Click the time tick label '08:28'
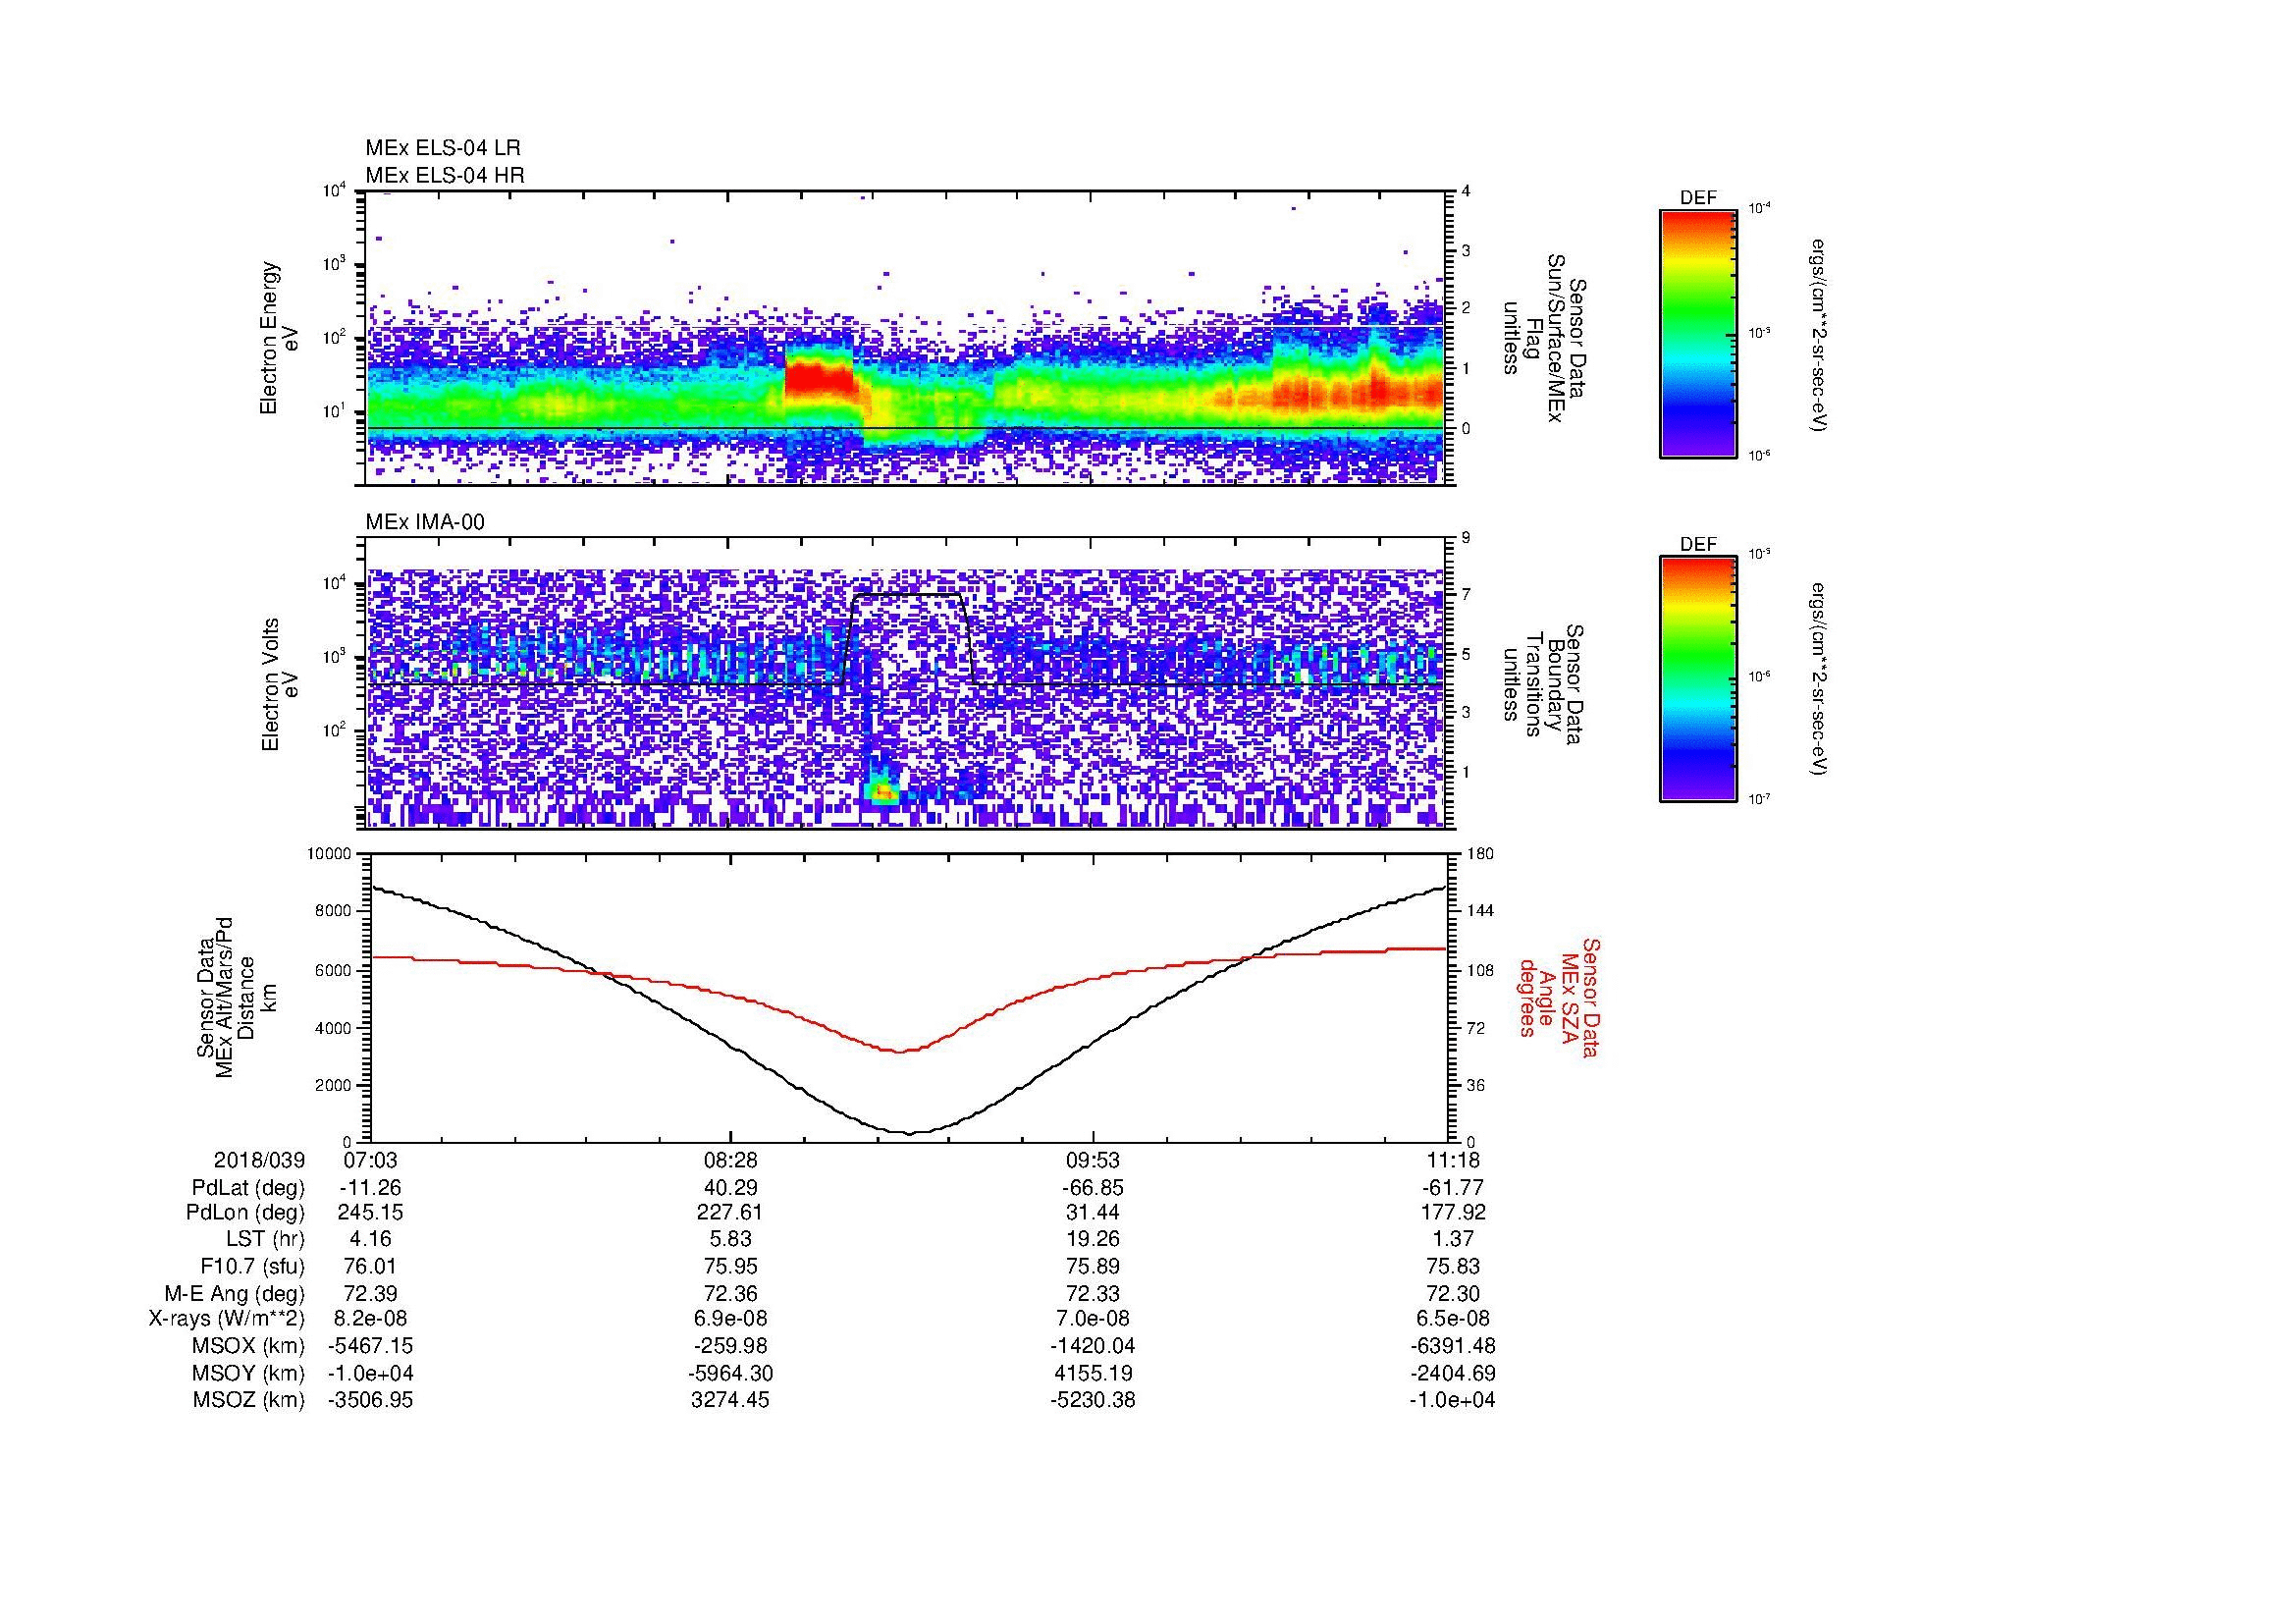This screenshot has height=1623, width=2296. (x=732, y=1160)
